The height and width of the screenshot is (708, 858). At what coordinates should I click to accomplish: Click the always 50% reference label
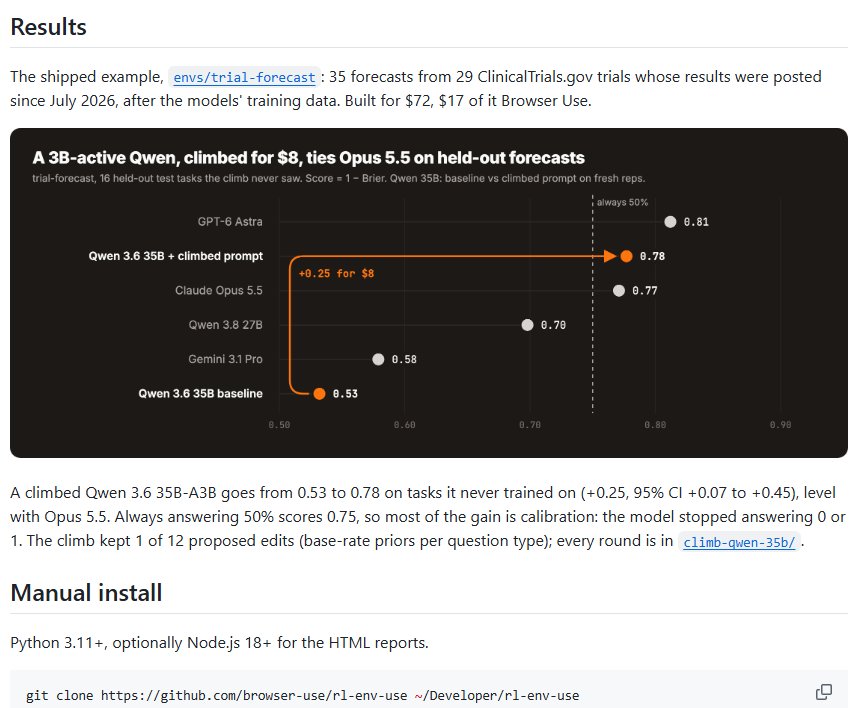[x=622, y=202]
